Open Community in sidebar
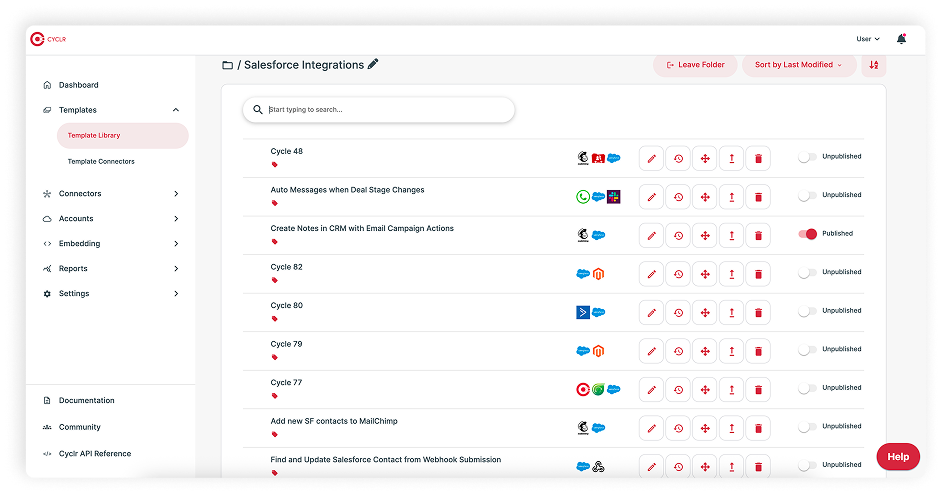This screenshot has height=493, width=941. [79, 427]
